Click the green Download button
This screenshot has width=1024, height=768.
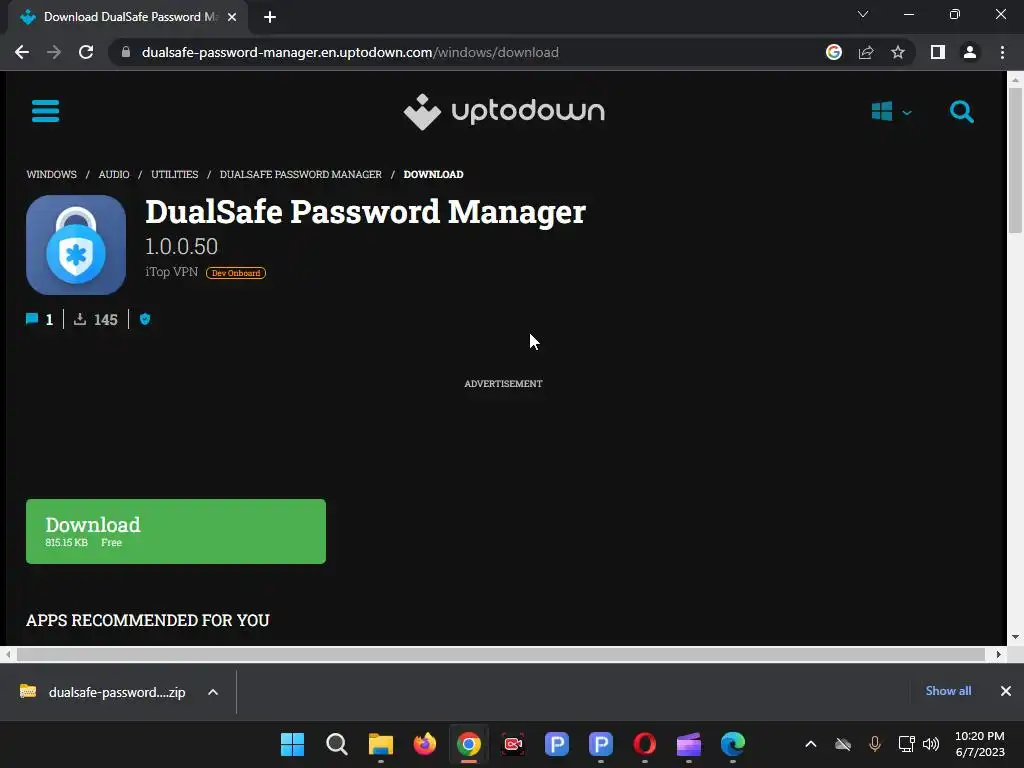[x=176, y=532]
